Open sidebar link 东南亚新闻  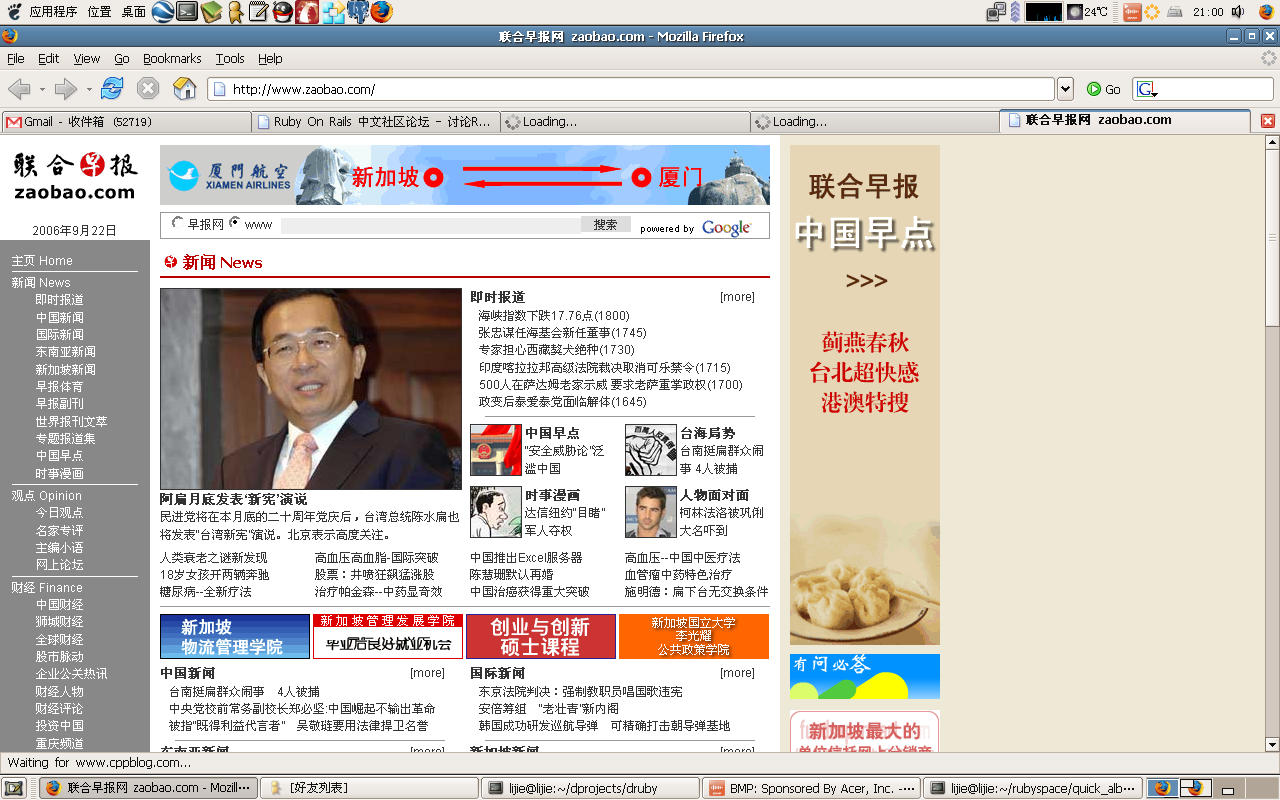66,352
